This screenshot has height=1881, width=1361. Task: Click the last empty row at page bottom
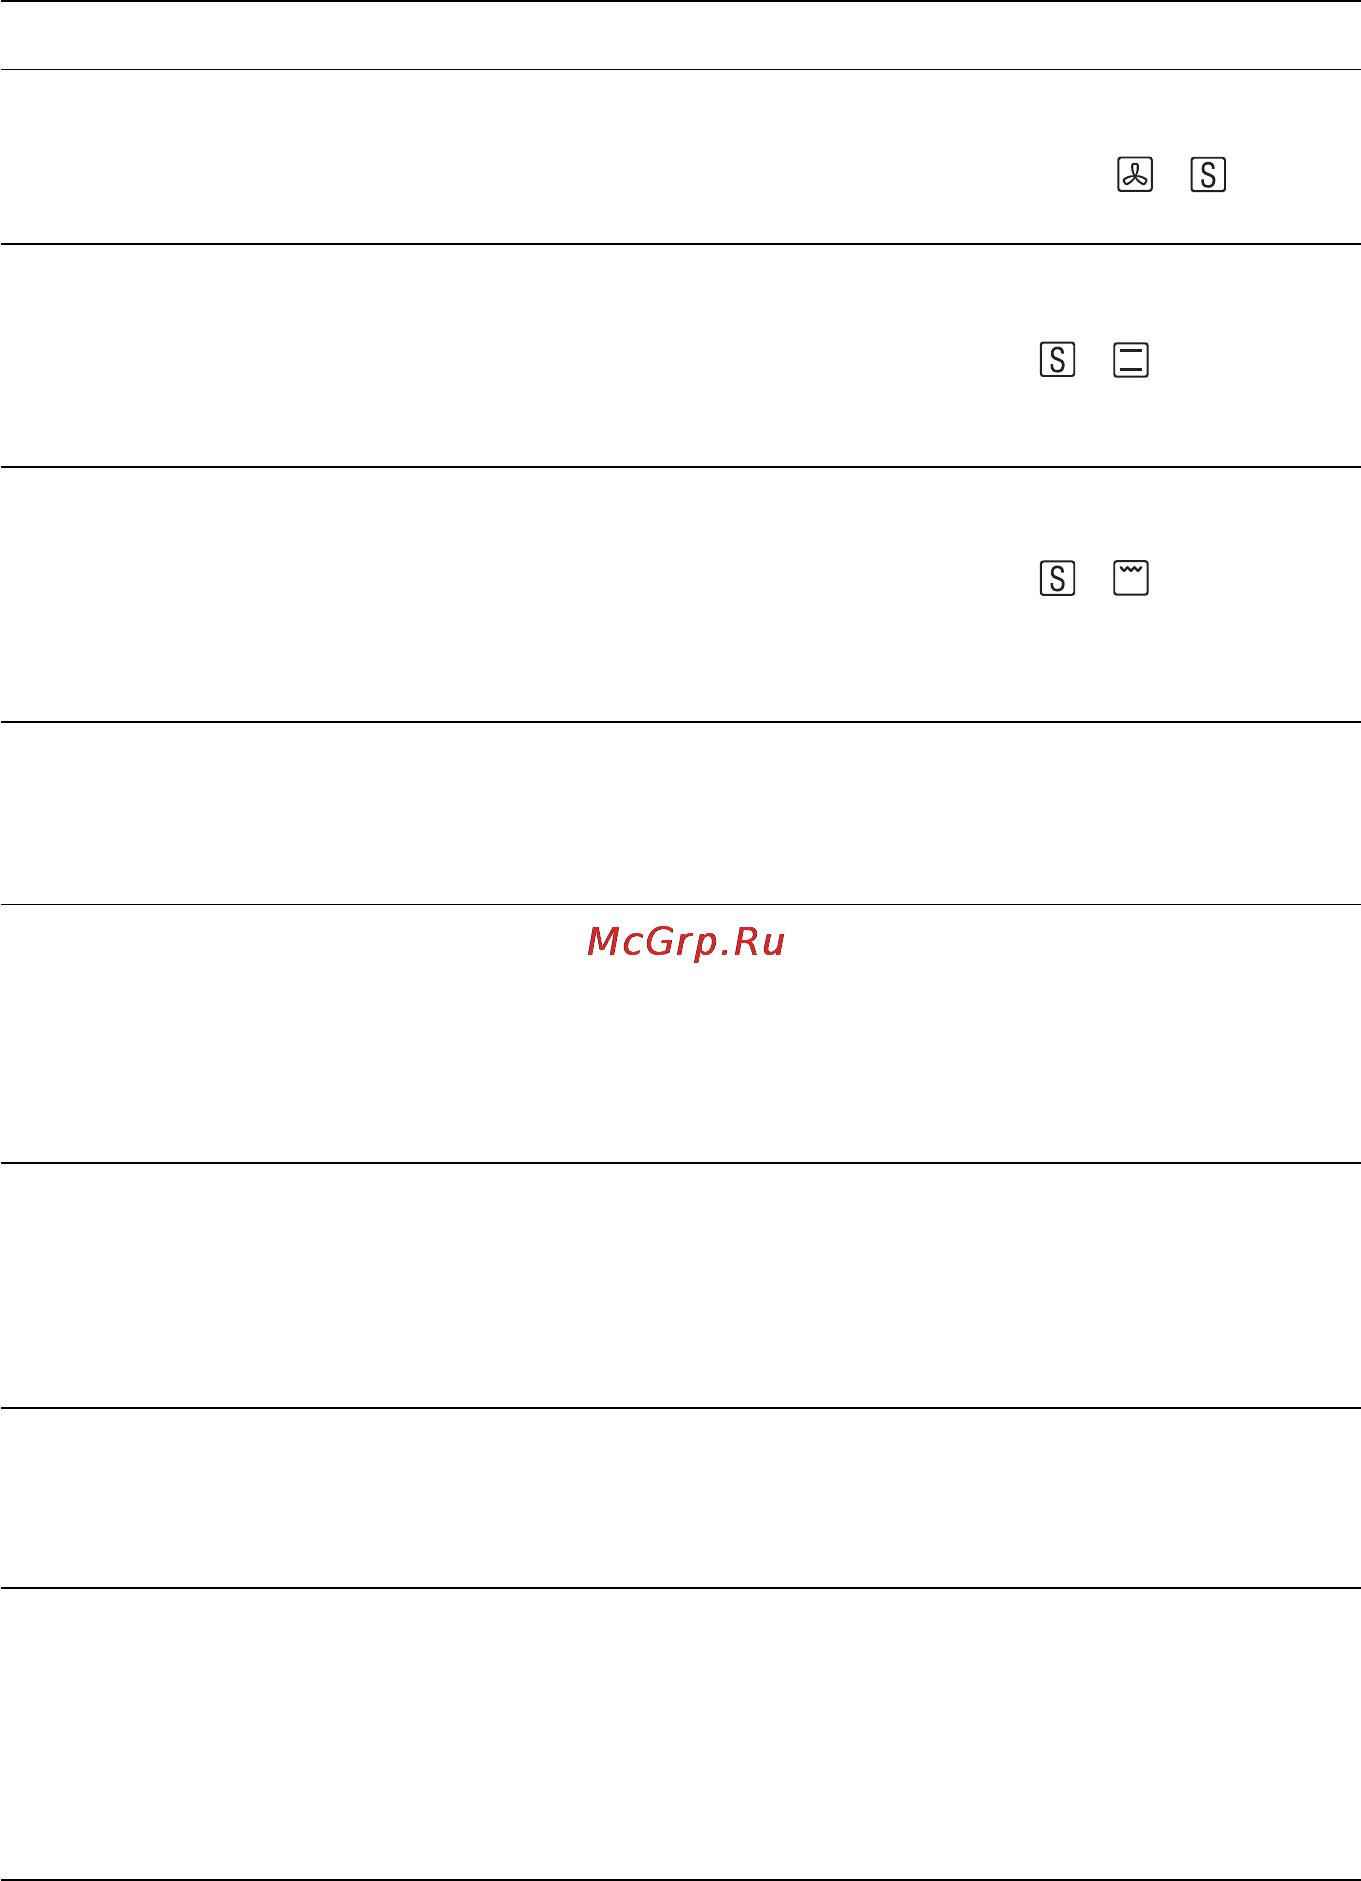tap(680, 1734)
